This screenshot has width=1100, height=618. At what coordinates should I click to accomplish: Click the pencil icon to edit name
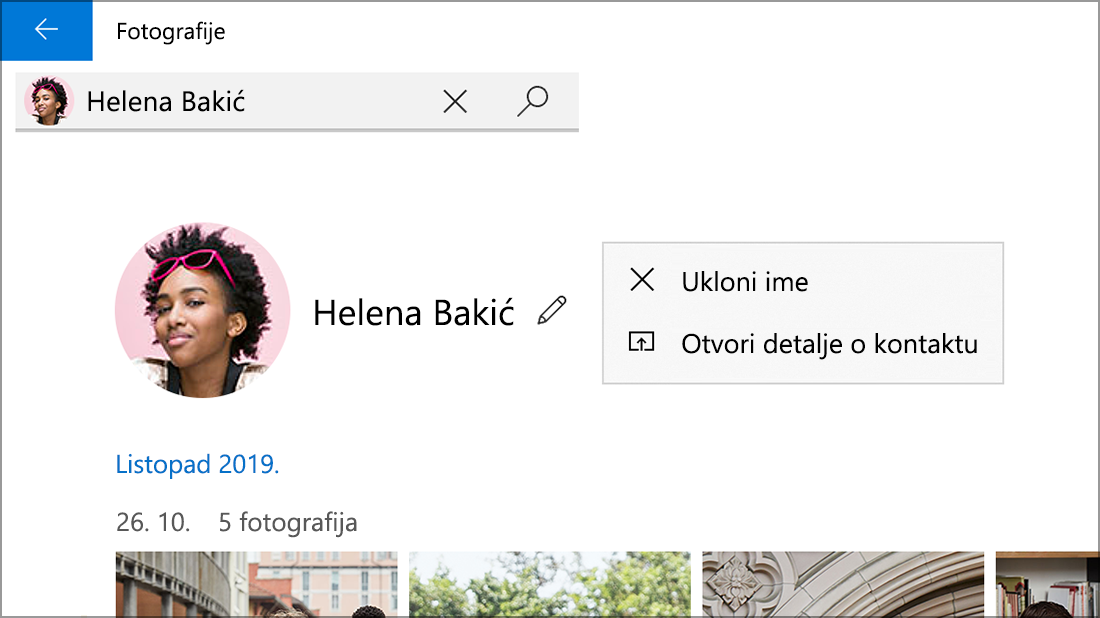(552, 311)
